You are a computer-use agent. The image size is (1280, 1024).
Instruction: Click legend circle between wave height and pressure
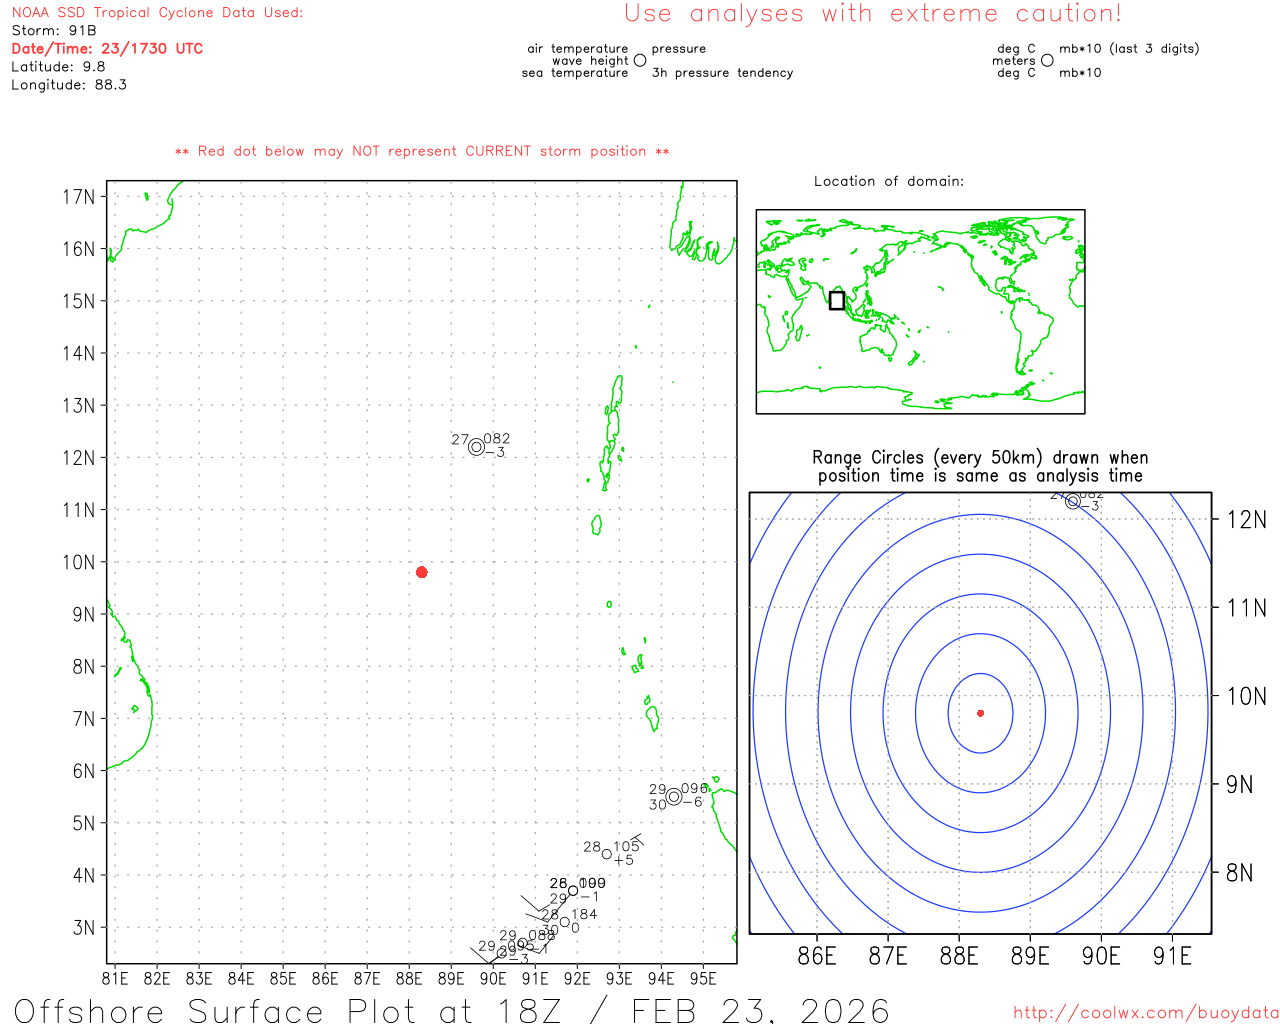coord(640,60)
